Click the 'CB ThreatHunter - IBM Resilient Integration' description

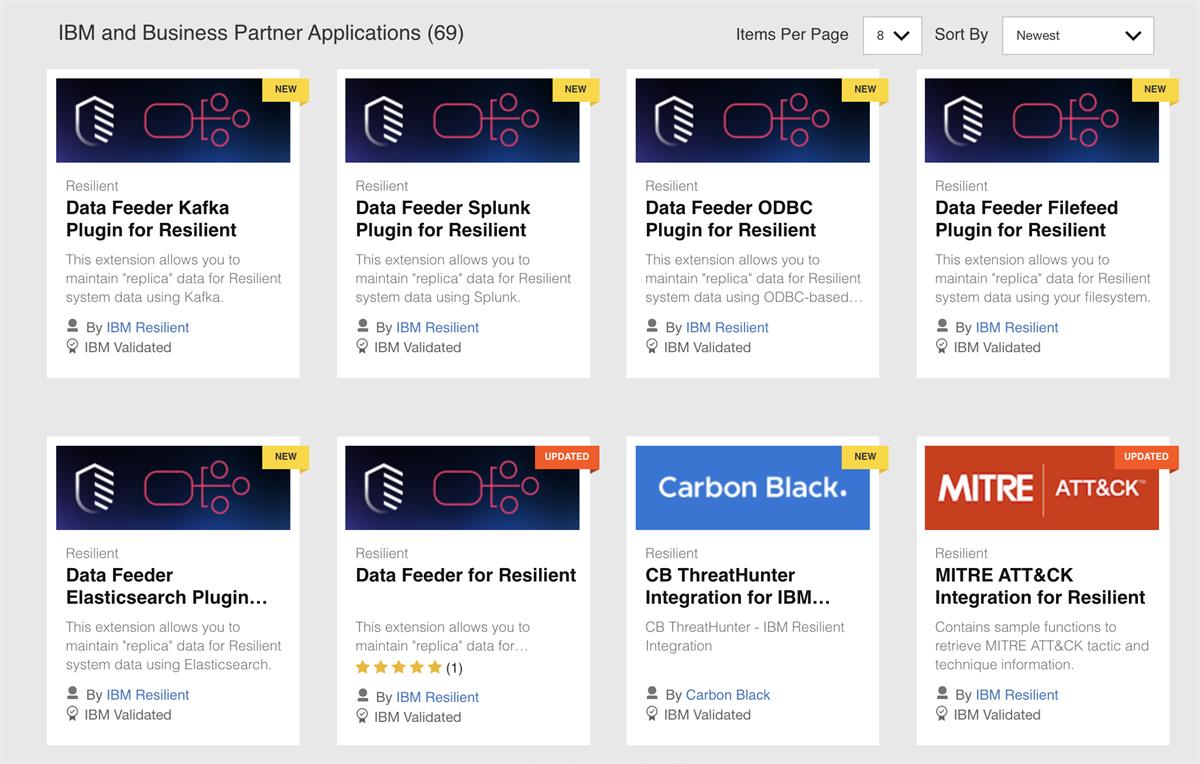pos(745,636)
